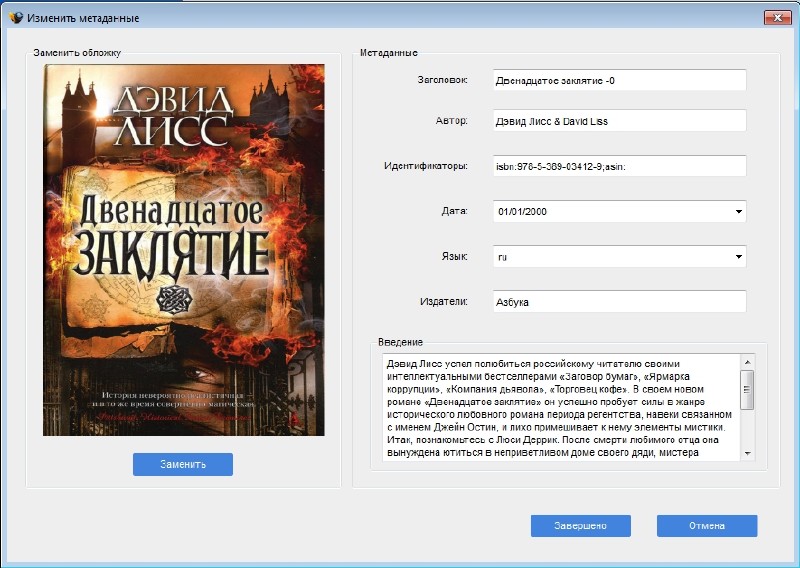This screenshot has height=568, width=800.
Task: Click the Издатели field containing Азбука
Action: tap(619, 301)
